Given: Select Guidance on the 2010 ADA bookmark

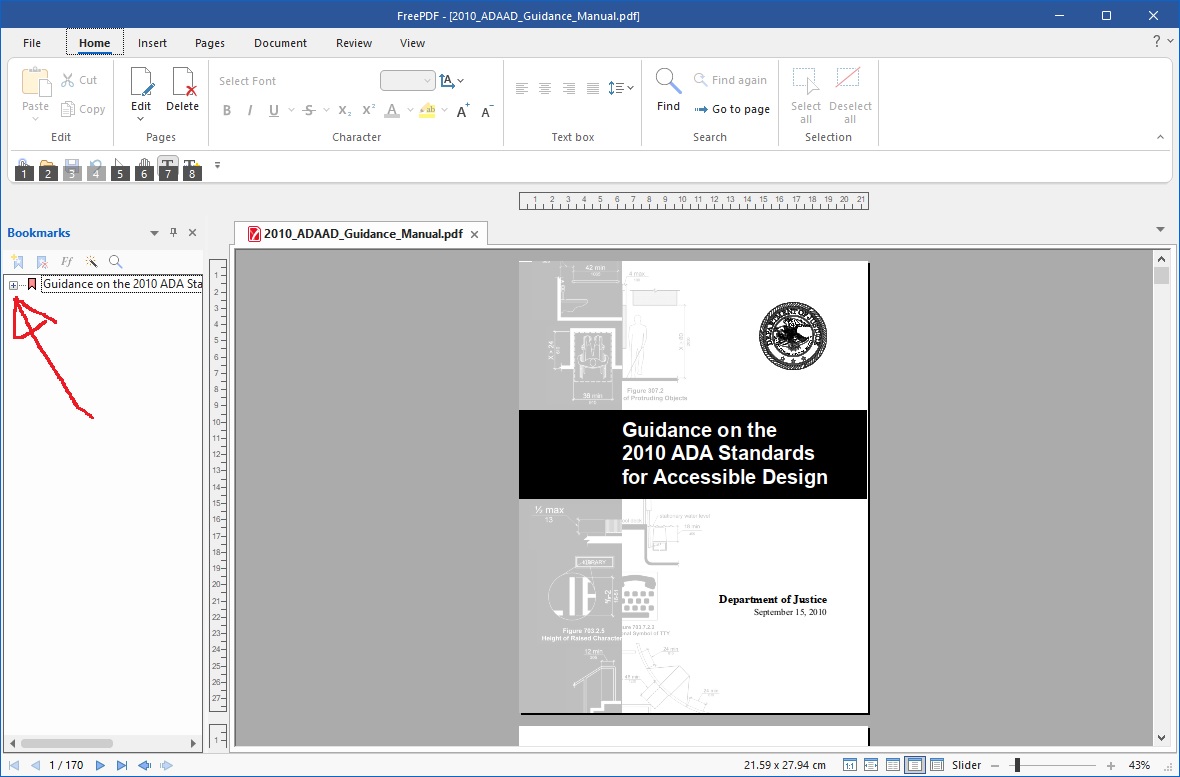Looking at the screenshot, I should click(x=122, y=284).
